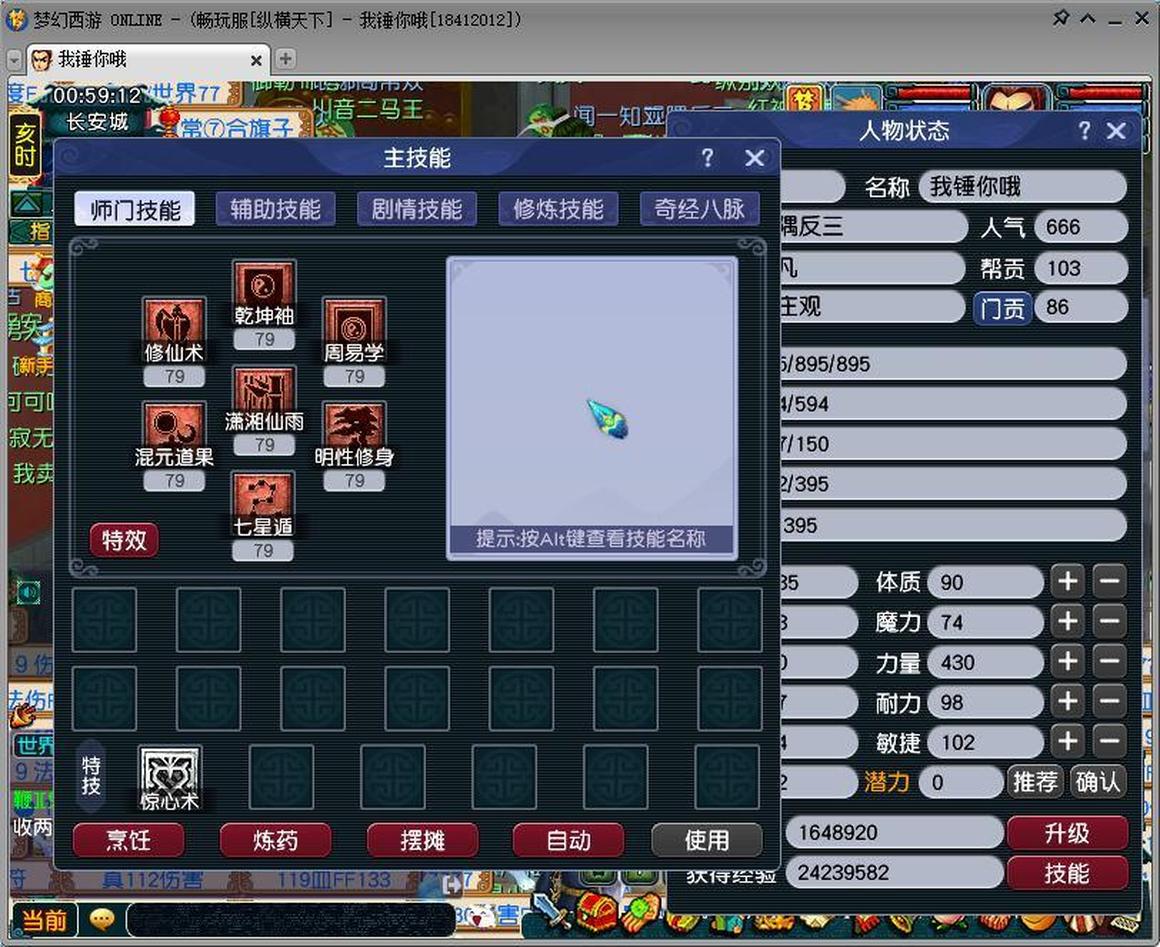
Task: Click the 帮贡 value 103
Action: tap(1082, 267)
